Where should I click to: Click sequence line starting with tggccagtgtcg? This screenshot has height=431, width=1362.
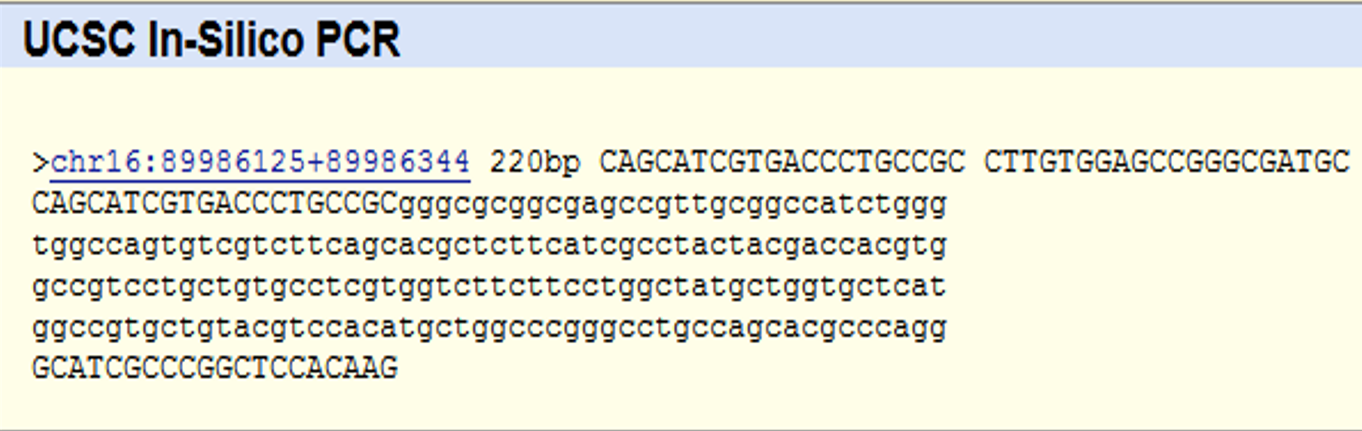point(489,245)
